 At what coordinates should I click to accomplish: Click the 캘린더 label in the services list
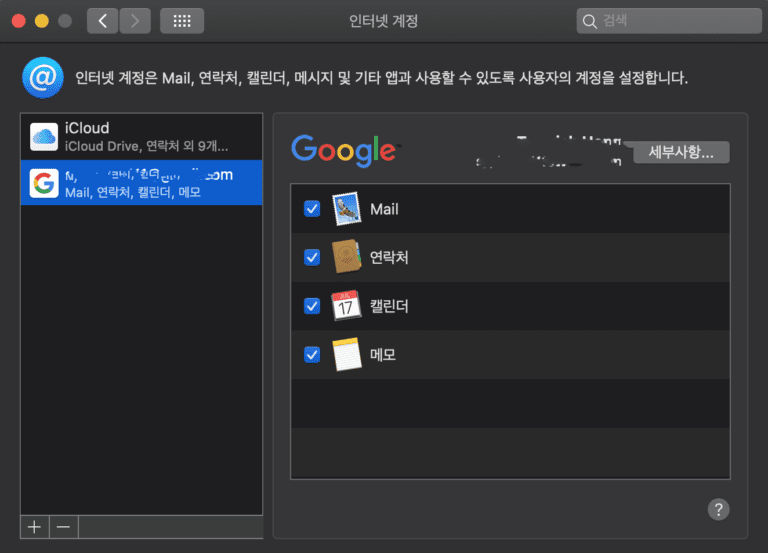(389, 306)
